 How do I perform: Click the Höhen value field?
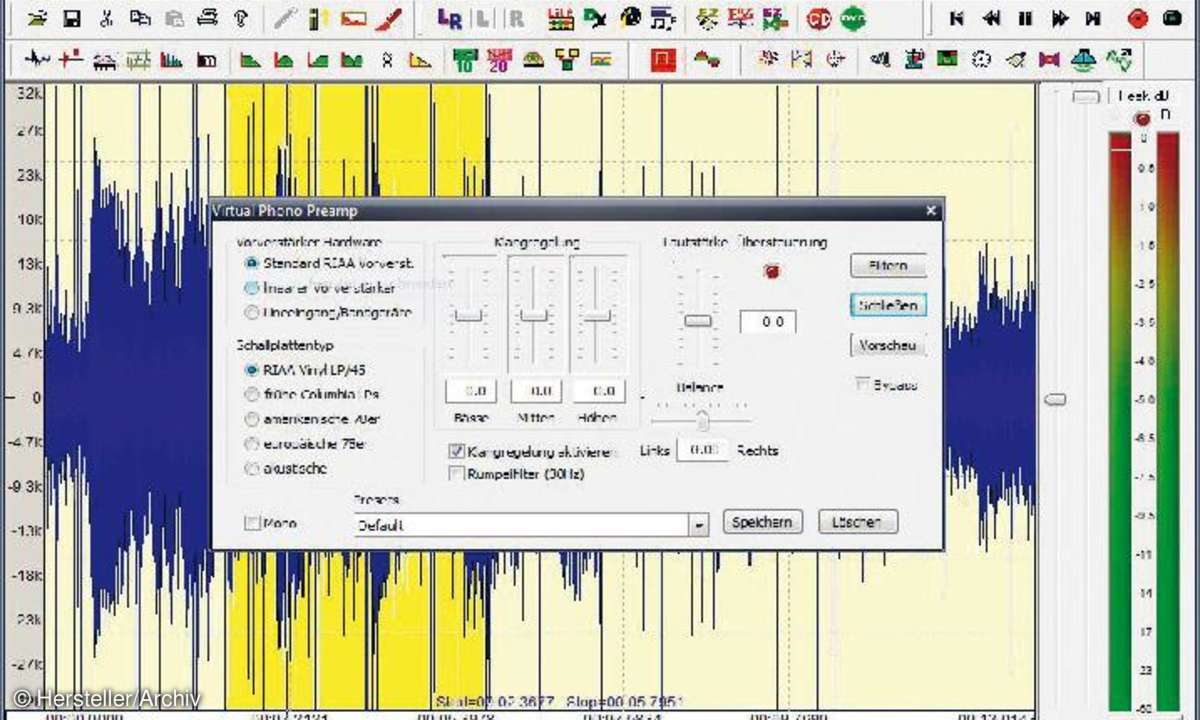600,391
